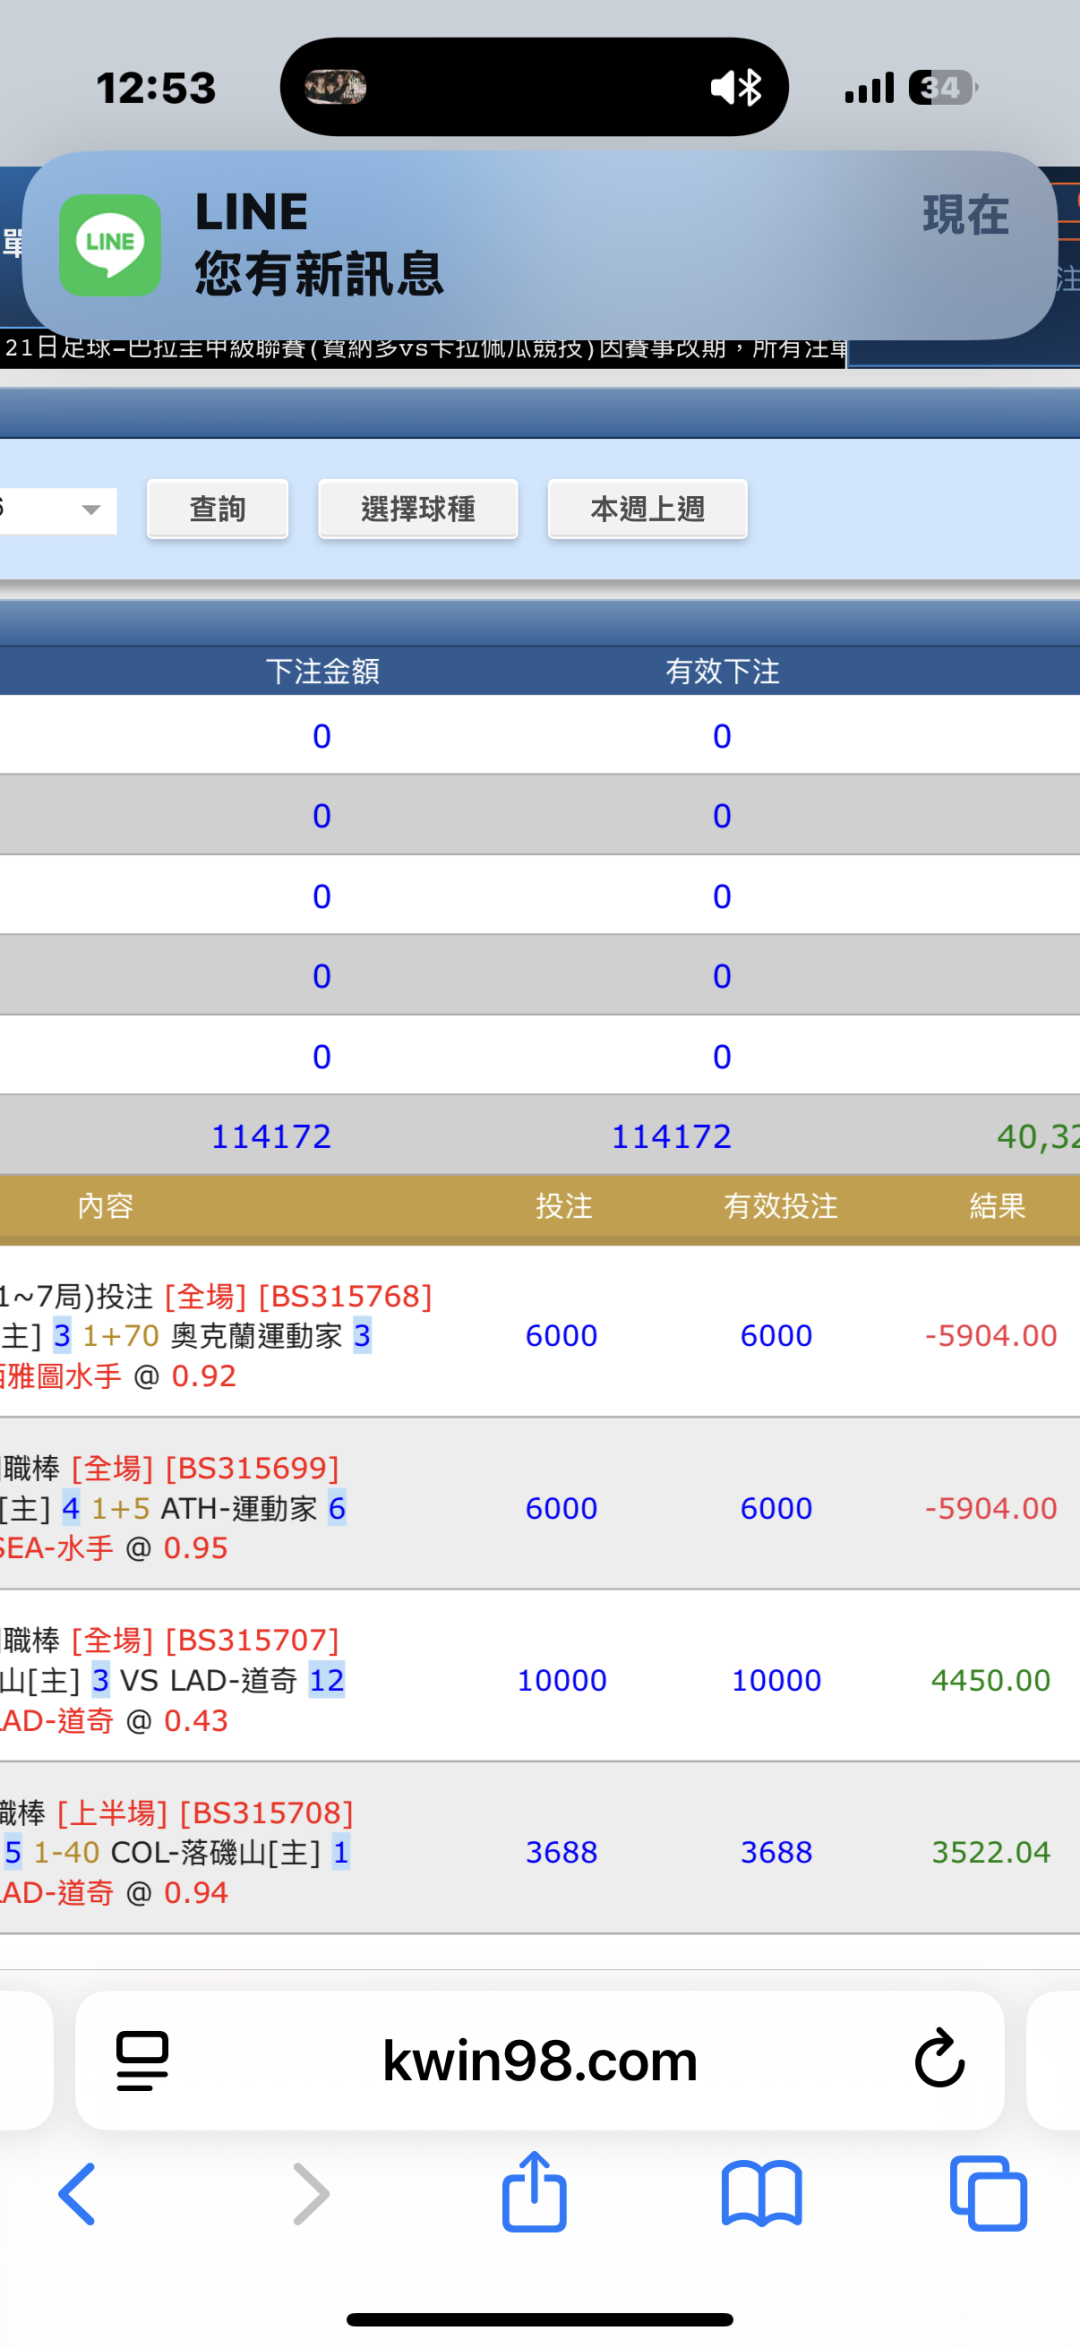
Task: Tap the Dynamic Island media thumbnail
Action: point(335,88)
